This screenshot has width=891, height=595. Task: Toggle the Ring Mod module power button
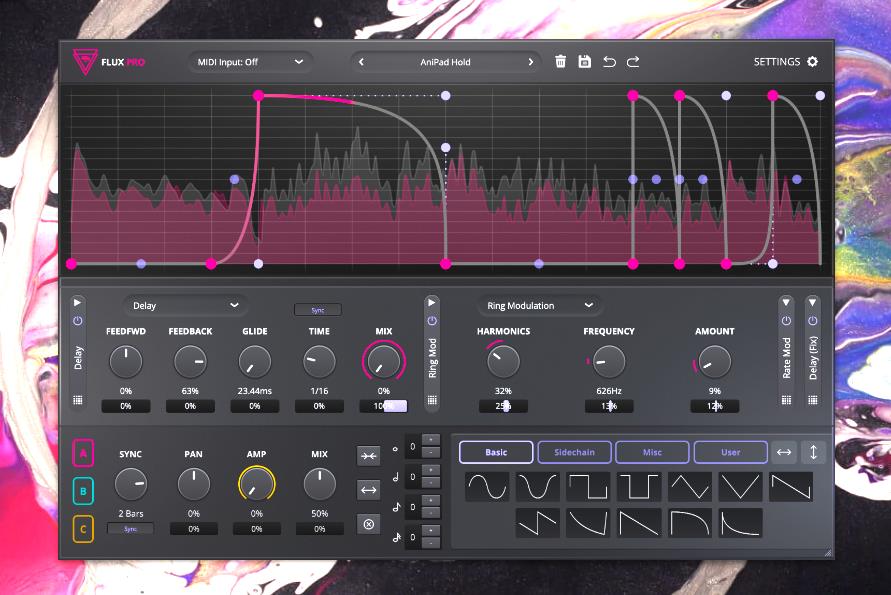coord(432,321)
